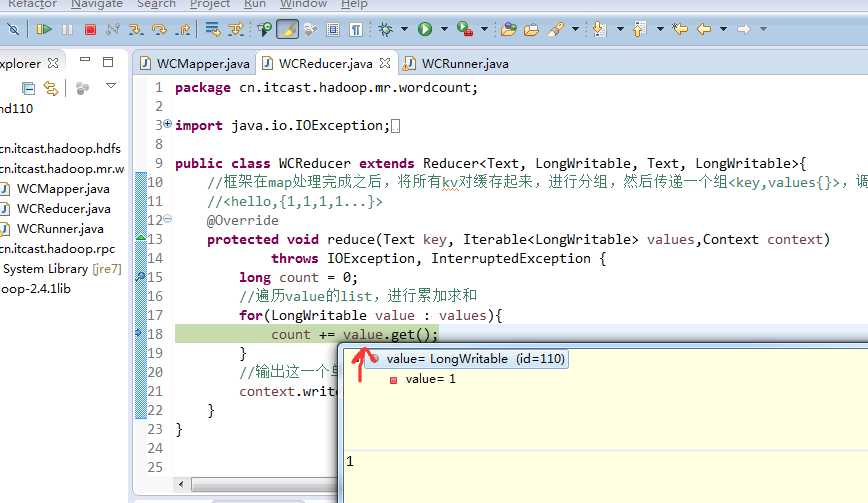Terminate the running program
The width and height of the screenshot is (868, 503).
click(90, 29)
